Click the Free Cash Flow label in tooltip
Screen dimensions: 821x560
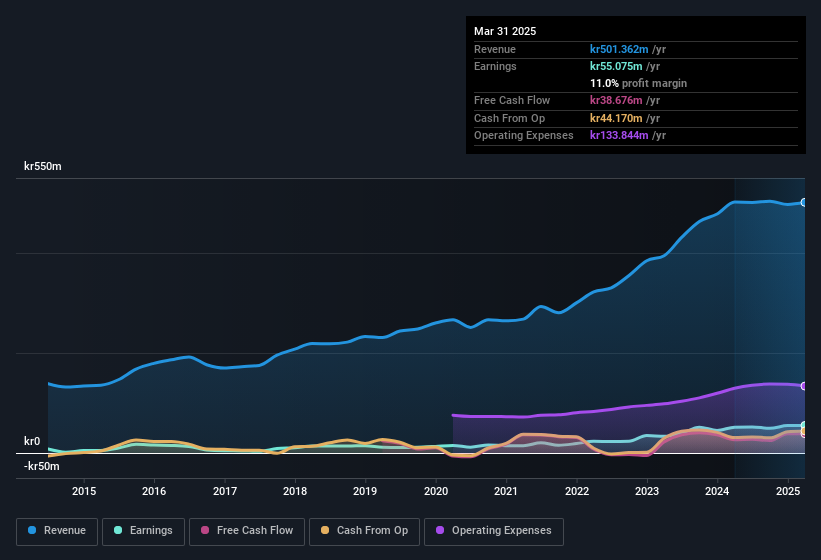[512, 100]
